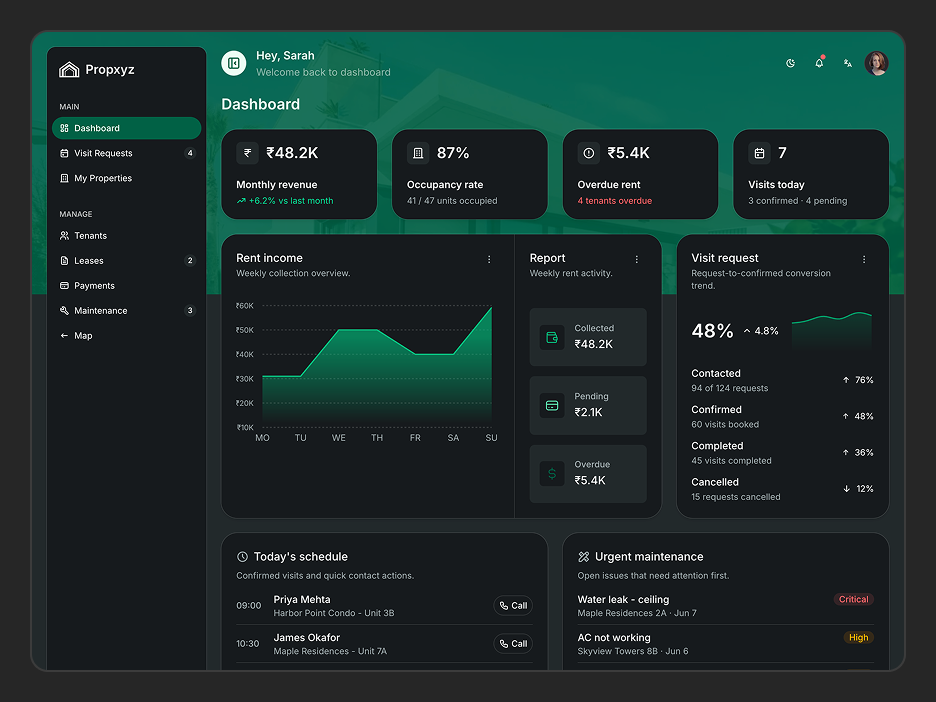The width and height of the screenshot is (936, 702).
Task: Click Dashboard sidebar grid icon
Action: click(64, 128)
